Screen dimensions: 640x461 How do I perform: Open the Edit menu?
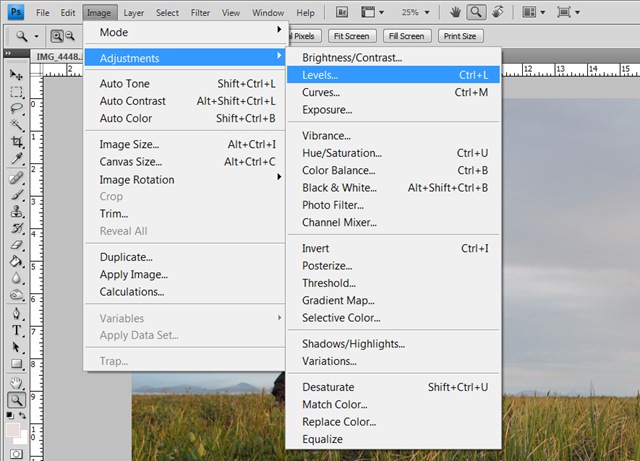[68, 13]
